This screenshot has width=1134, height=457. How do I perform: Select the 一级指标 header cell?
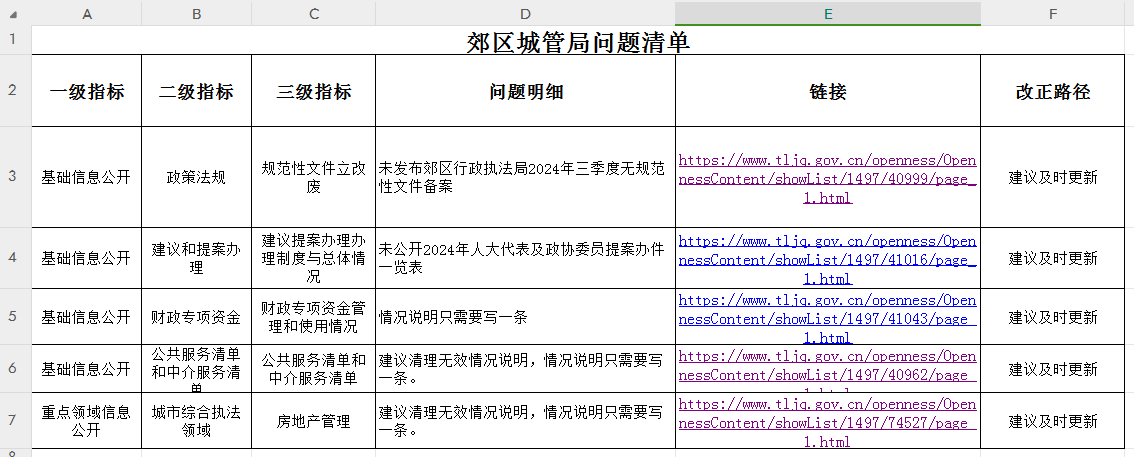coord(87,92)
